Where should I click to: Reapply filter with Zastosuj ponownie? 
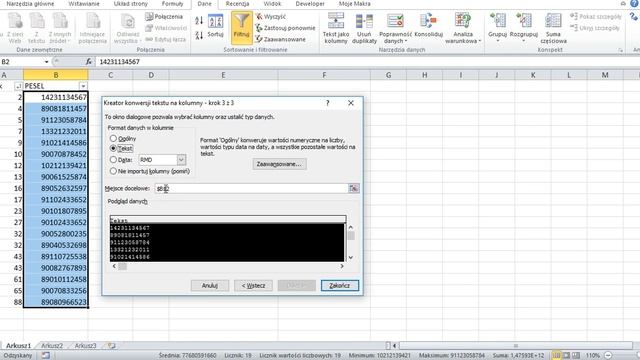click(285, 28)
